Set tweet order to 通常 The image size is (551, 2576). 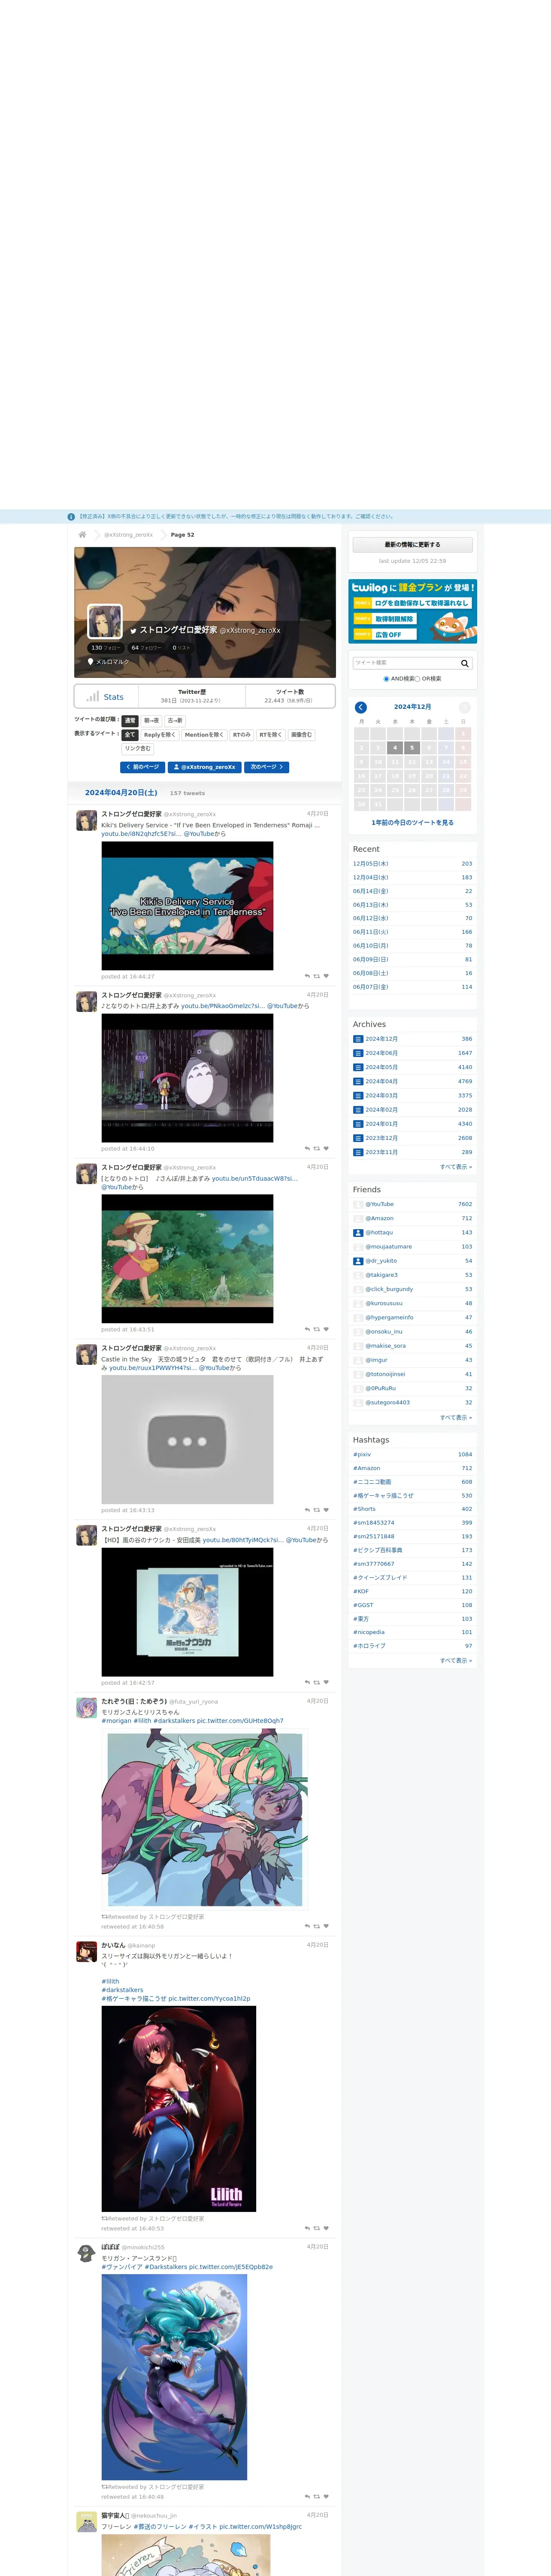click(130, 720)
